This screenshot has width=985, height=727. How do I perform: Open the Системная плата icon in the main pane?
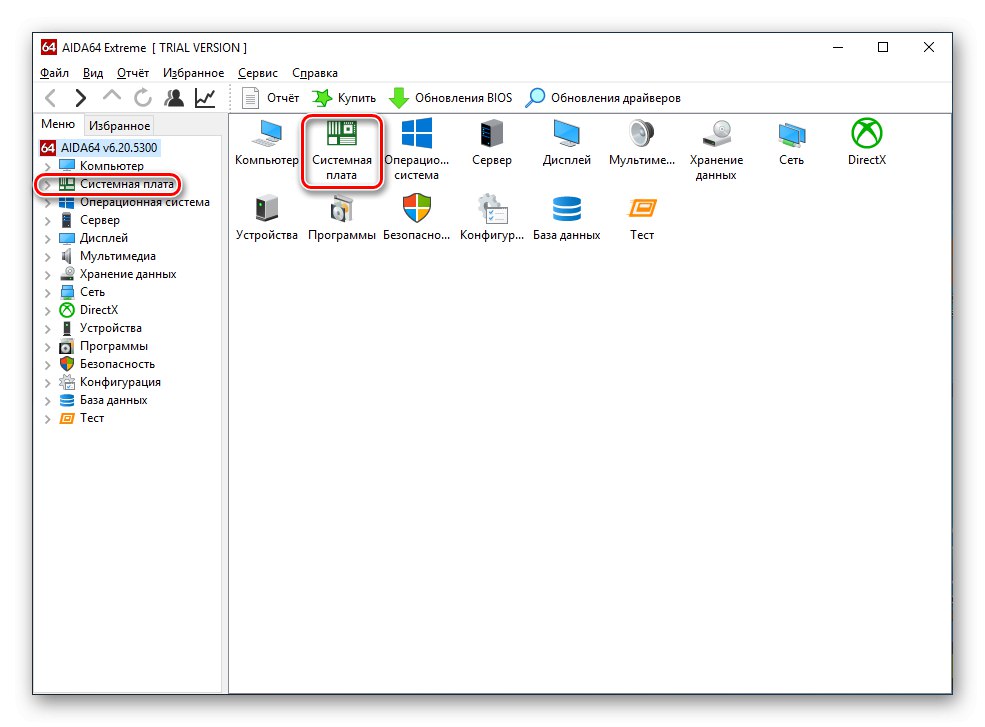pos(342,134)
